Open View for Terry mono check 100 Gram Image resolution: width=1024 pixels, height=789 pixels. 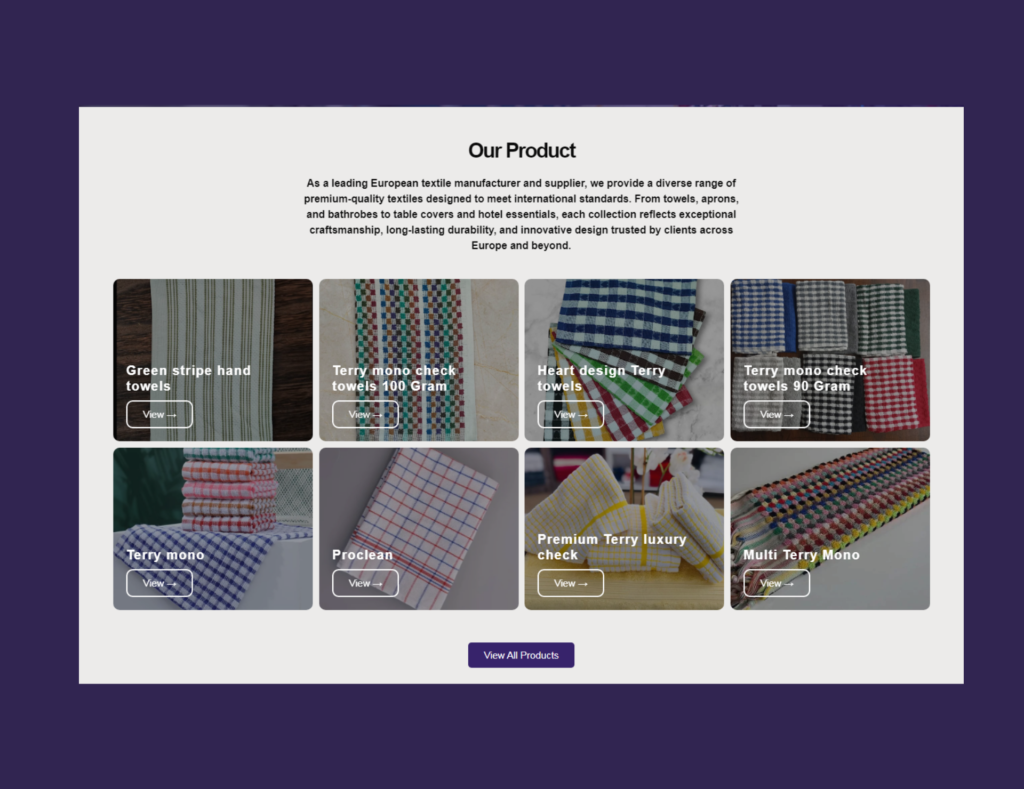tap(365, 415)
